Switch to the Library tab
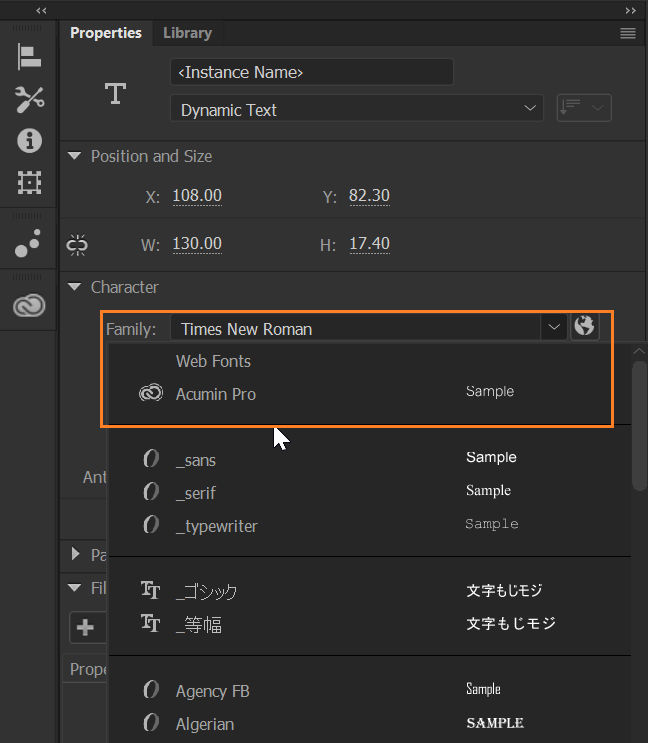 [x=188, y=33]
